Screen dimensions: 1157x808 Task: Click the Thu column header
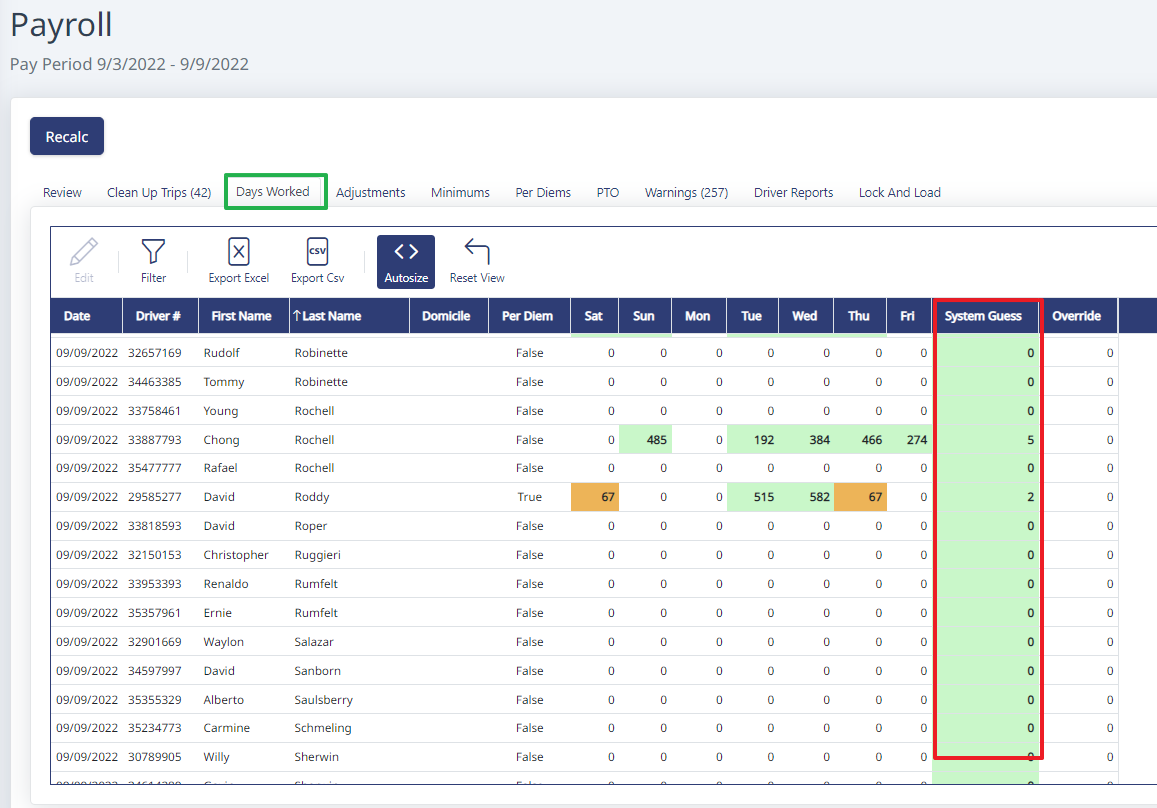[x=858, y=316]
